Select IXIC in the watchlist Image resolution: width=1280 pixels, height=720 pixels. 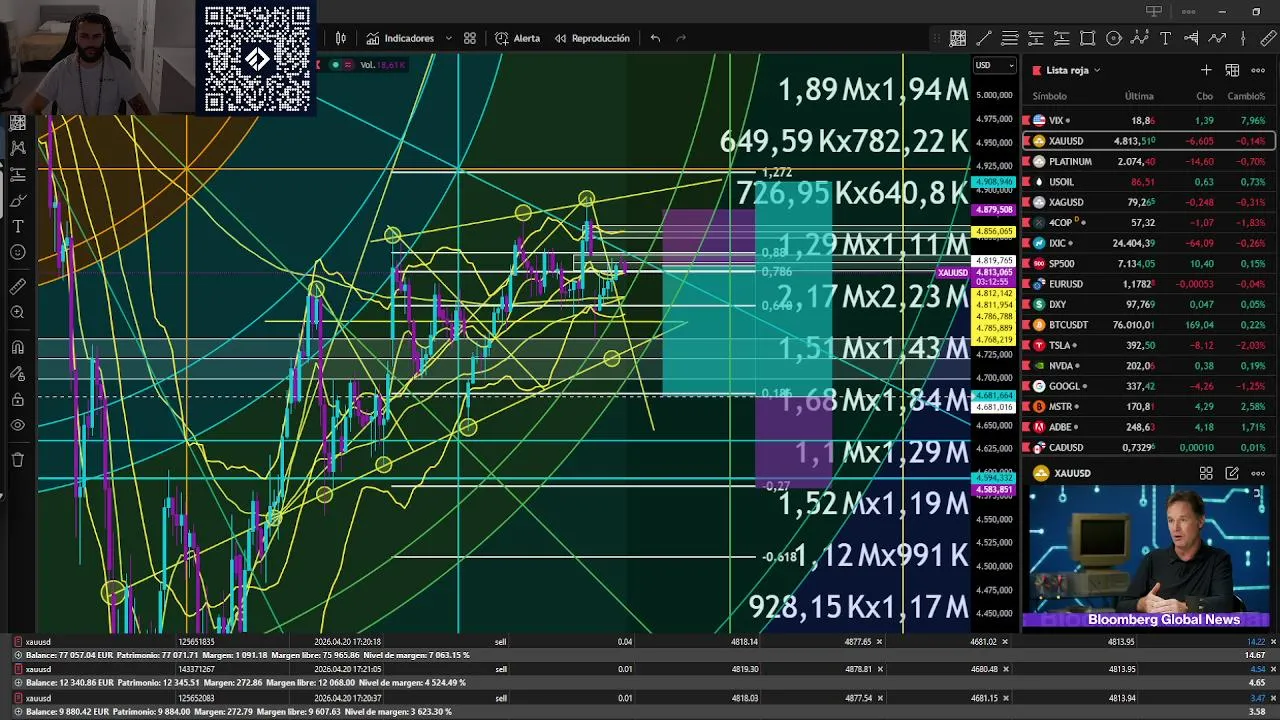coord(1148,243)
